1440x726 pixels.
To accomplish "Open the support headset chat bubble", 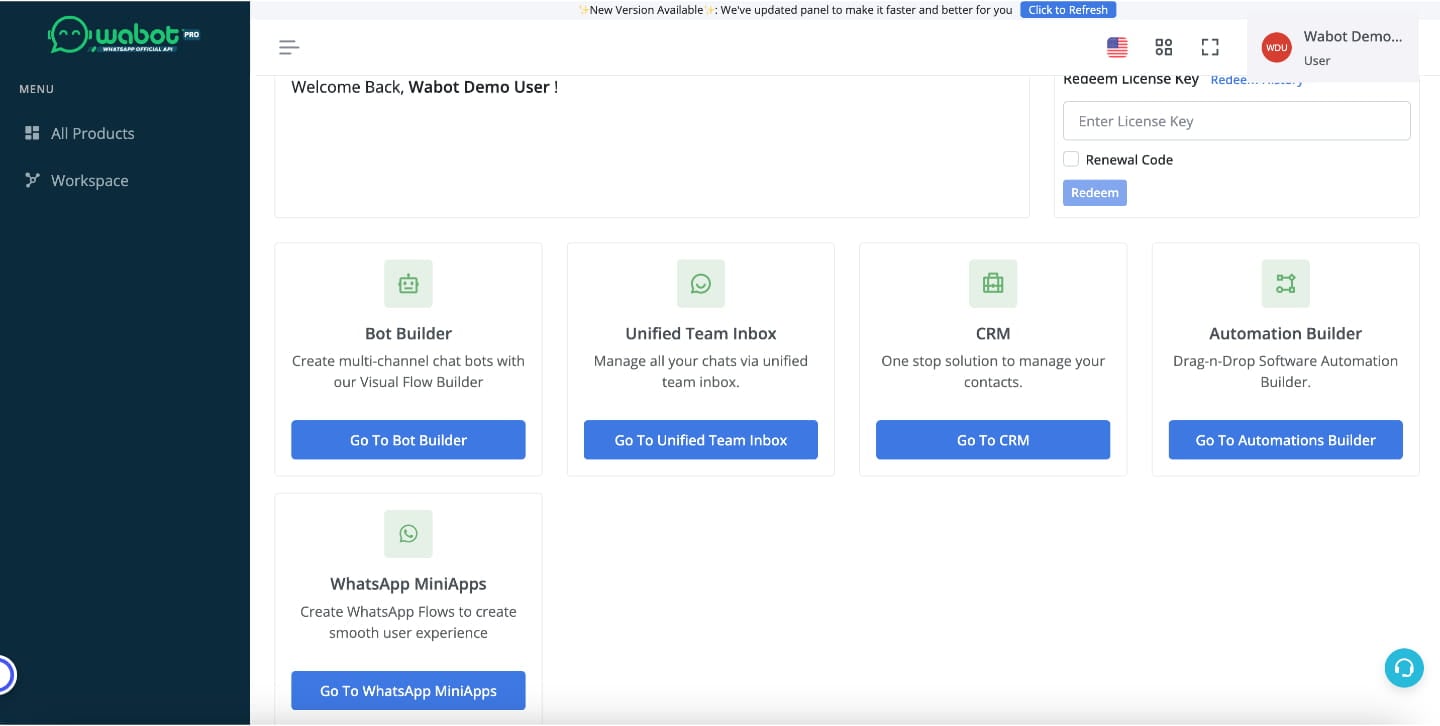I will (1403, 668).
